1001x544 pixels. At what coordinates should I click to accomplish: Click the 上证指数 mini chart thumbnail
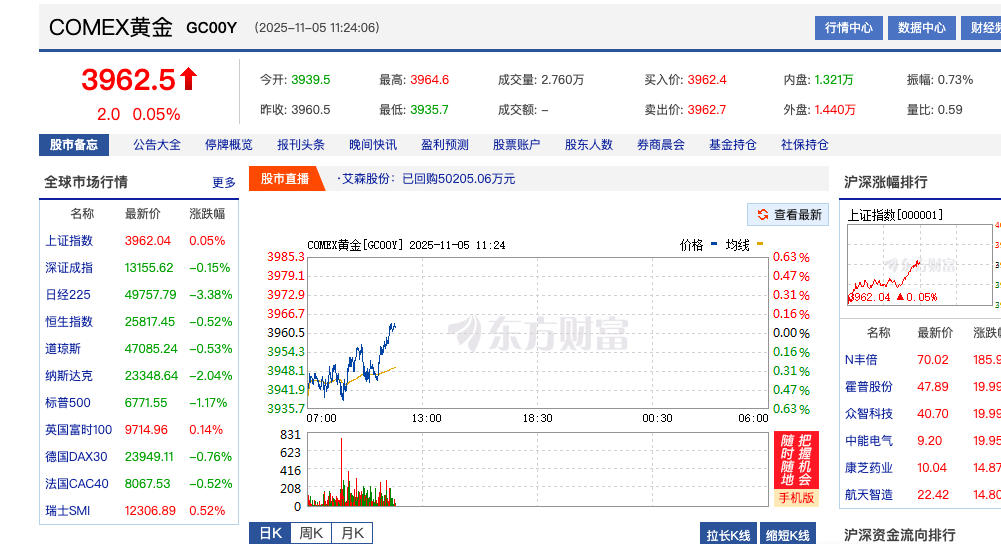(920, 265)
